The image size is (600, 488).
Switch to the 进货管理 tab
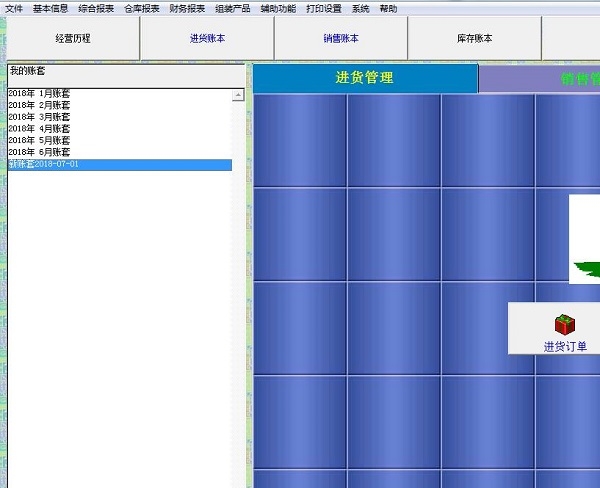(365, 78)
